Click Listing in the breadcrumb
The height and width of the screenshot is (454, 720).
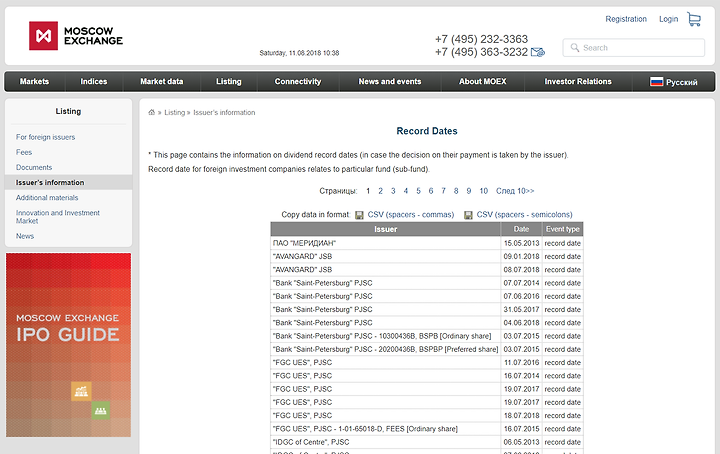pyautogui.click(x=174, y=112)
